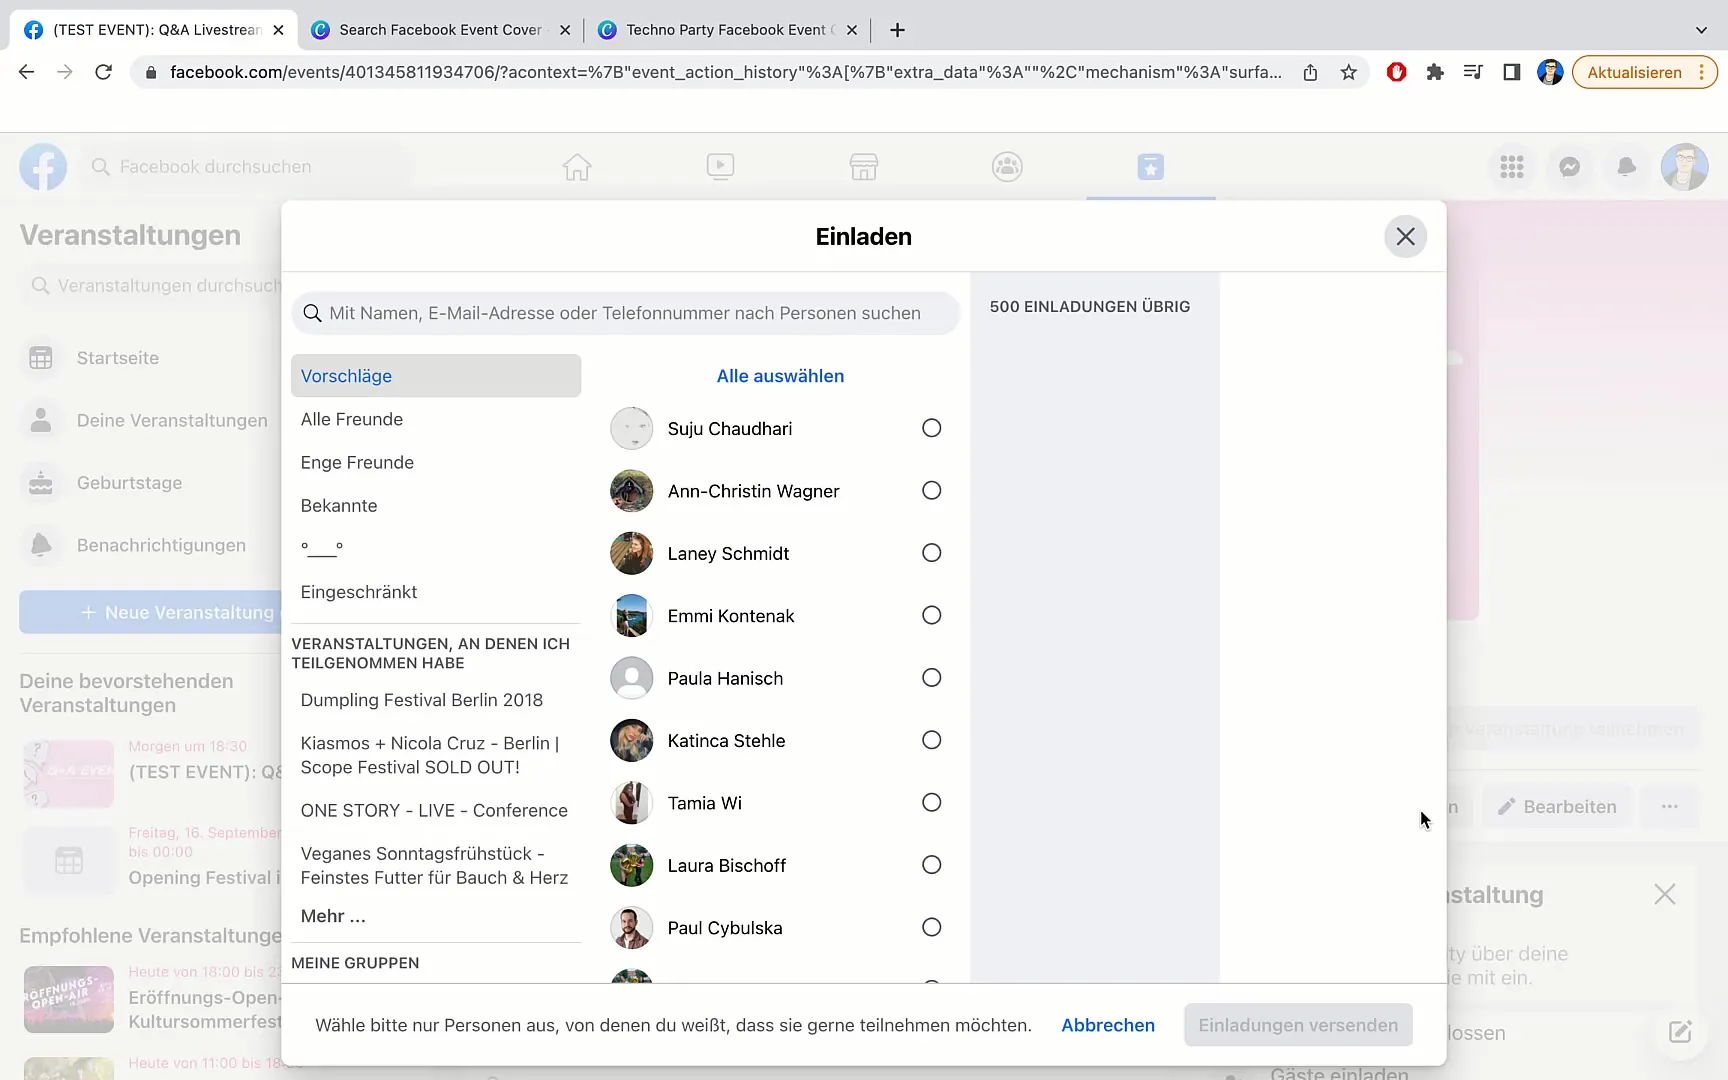Open the Events star icon tab
The width and height of the screenshot is (1728, 1080).
pos(1151,167)
